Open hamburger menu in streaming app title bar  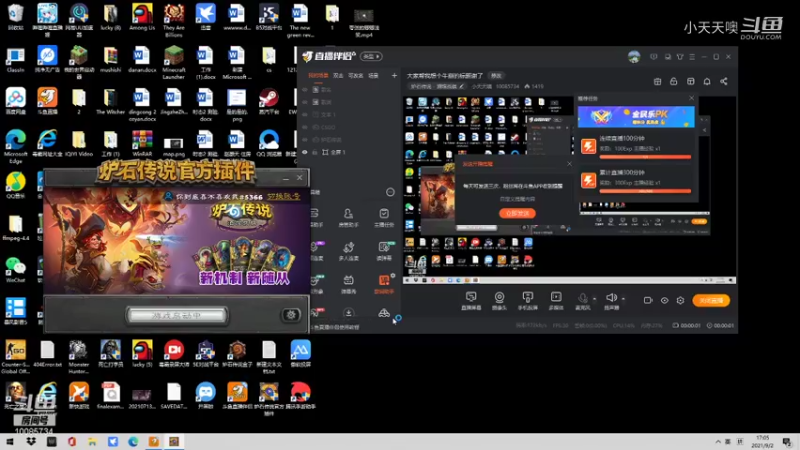point(692,57)
